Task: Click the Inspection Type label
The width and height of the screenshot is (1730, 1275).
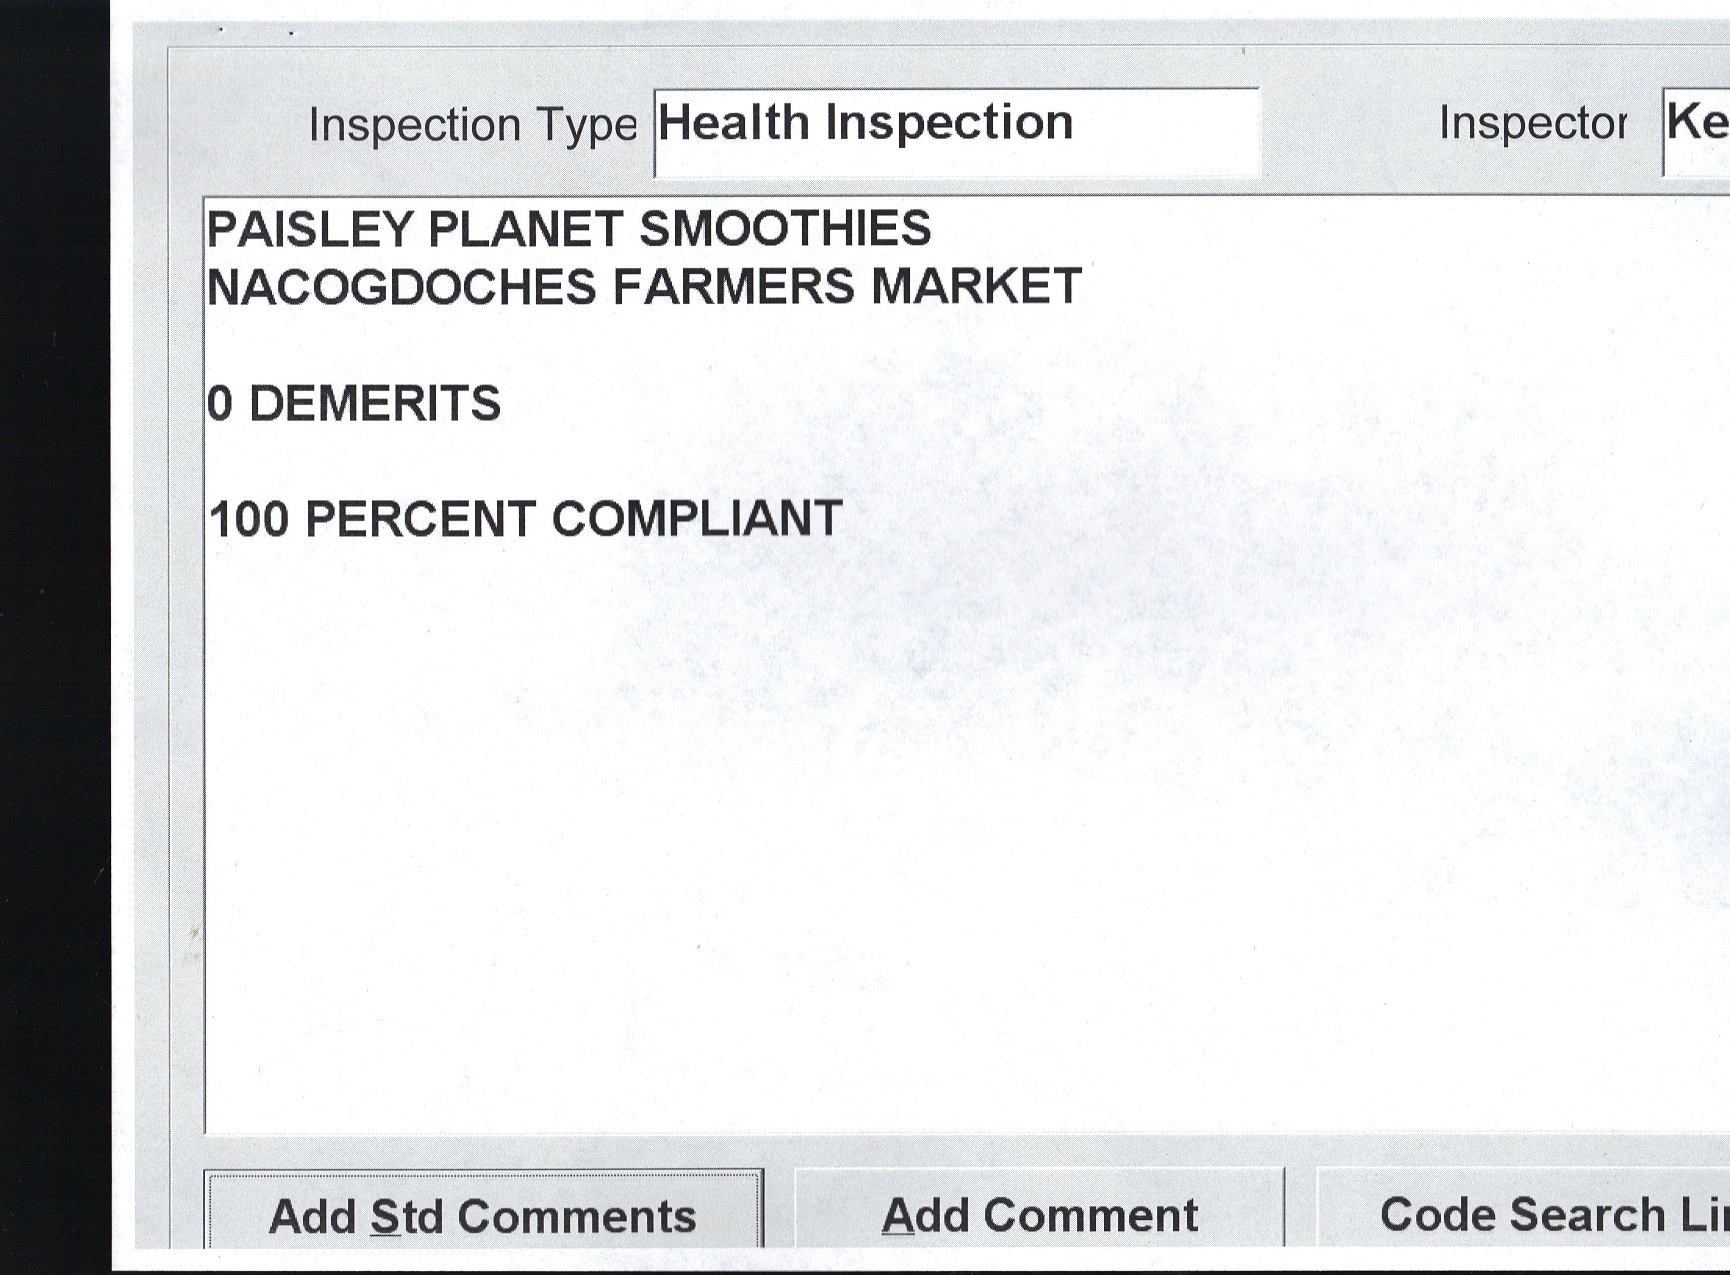Action: (472, 126)
